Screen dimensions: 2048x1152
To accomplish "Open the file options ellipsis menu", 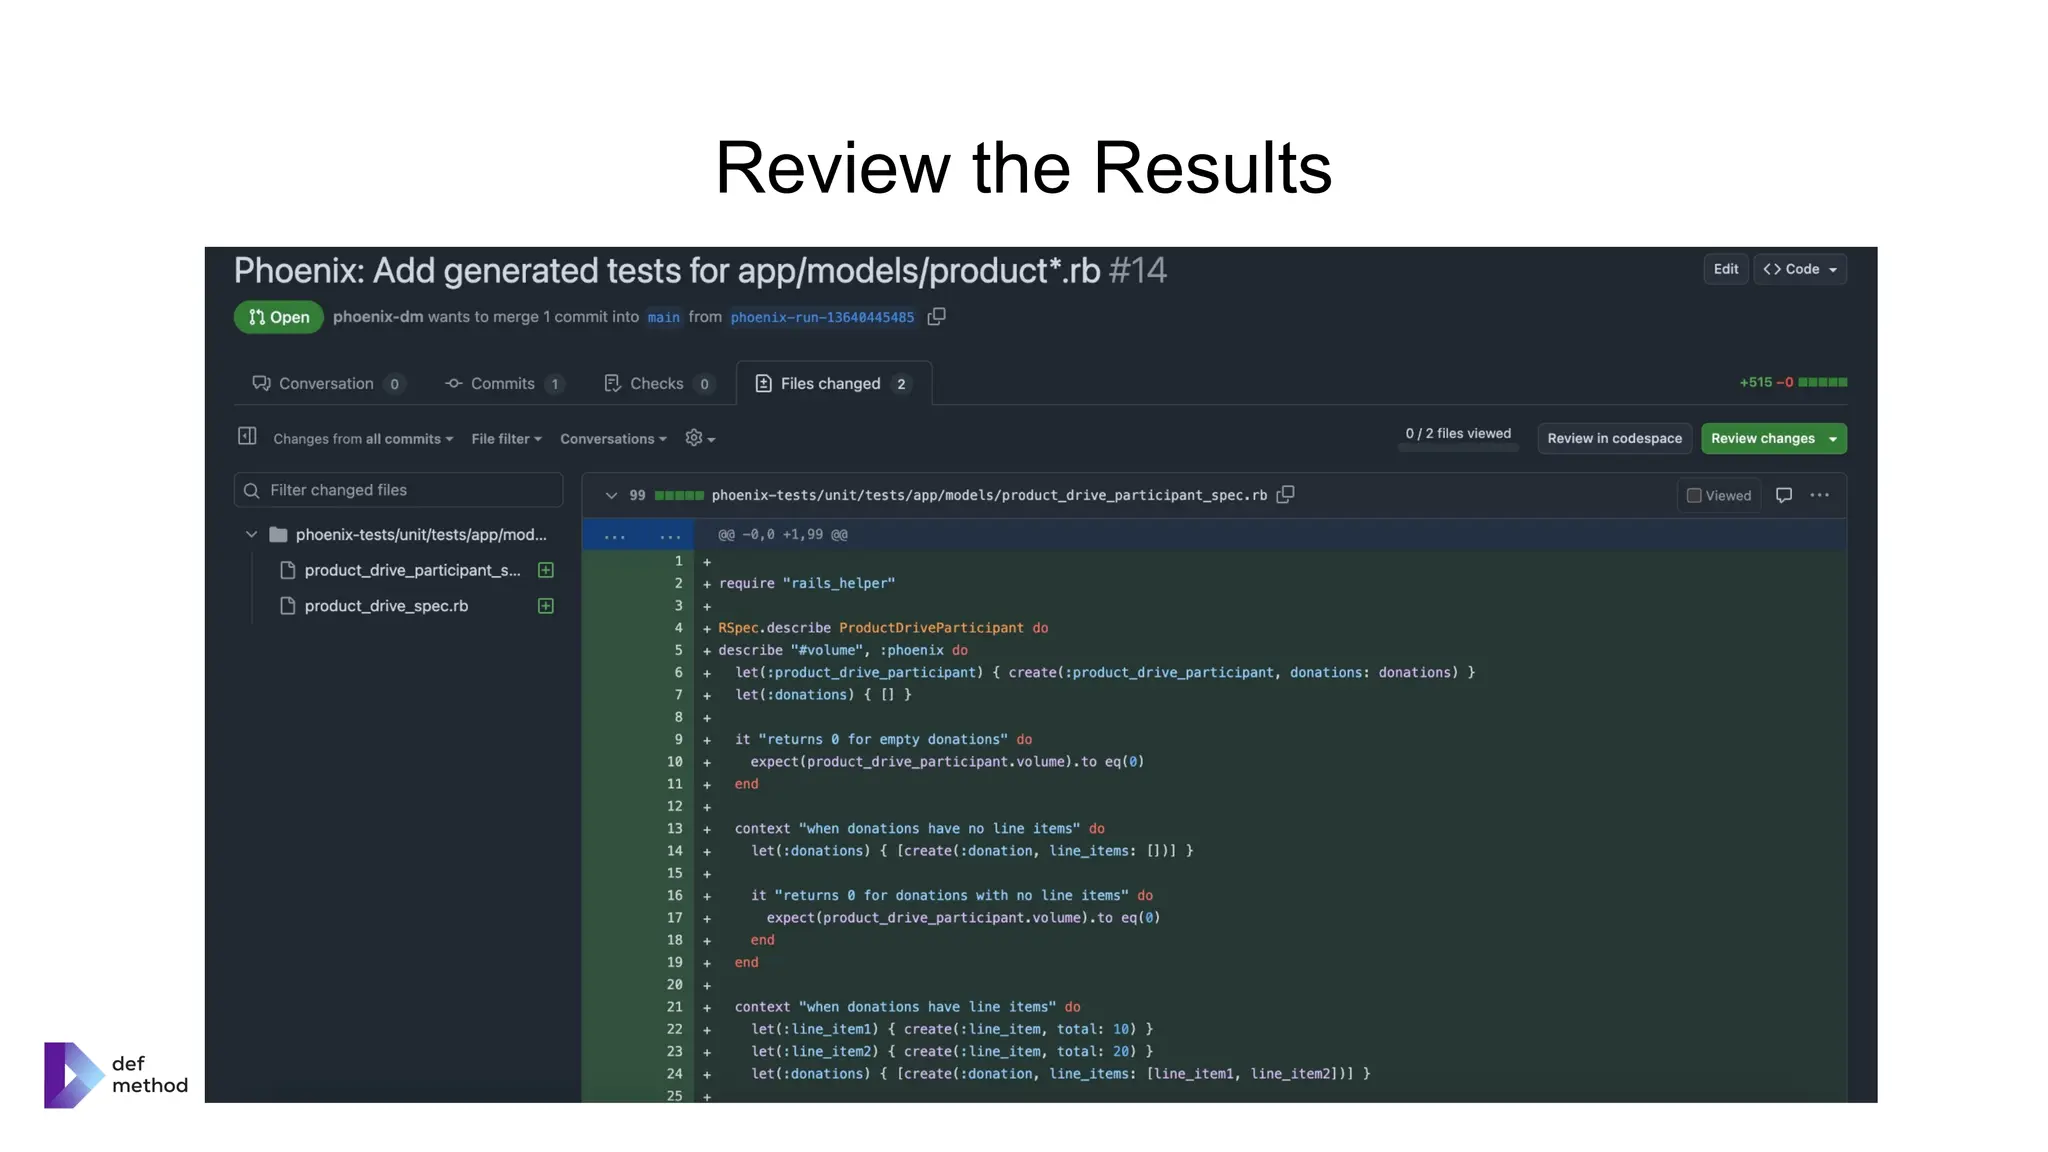I will tap(1820, 495).
